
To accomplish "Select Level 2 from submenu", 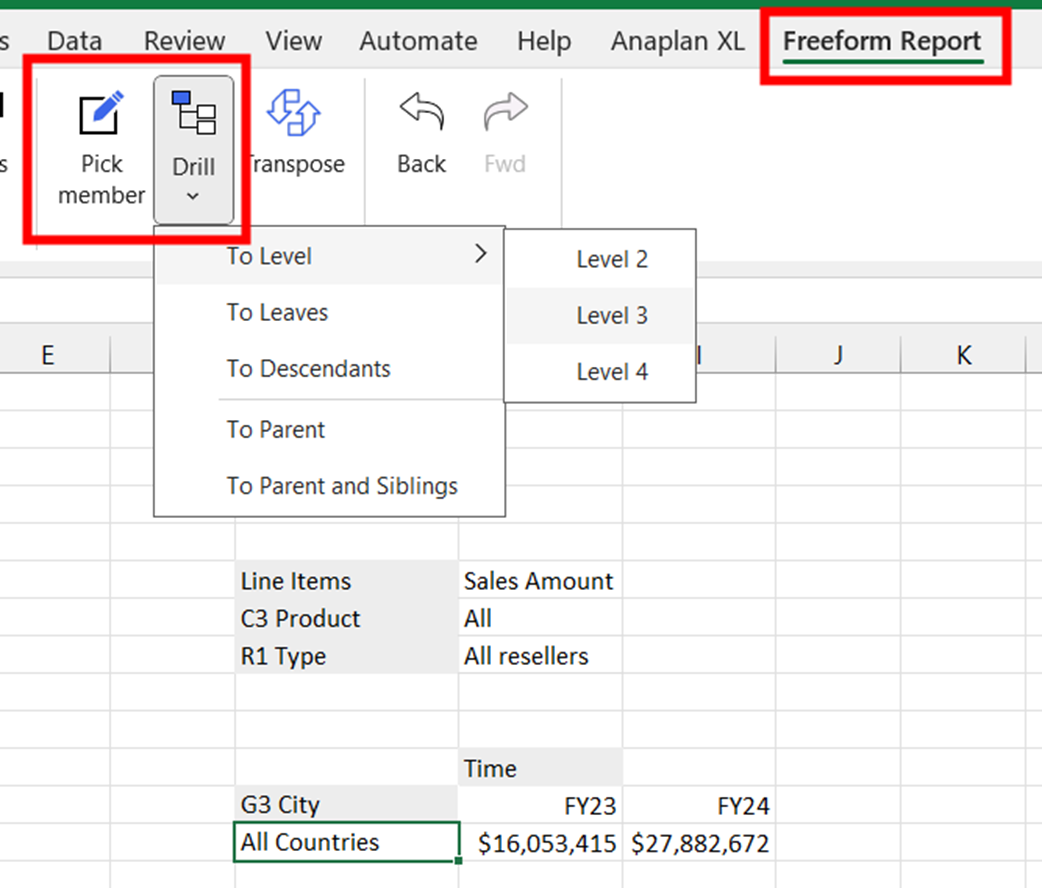I will tap(611, 260).
